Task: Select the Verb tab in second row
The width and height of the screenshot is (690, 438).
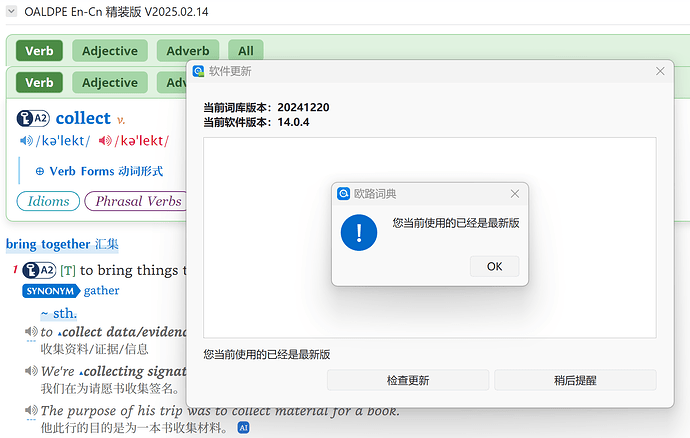Action: (x=39, y=82)
